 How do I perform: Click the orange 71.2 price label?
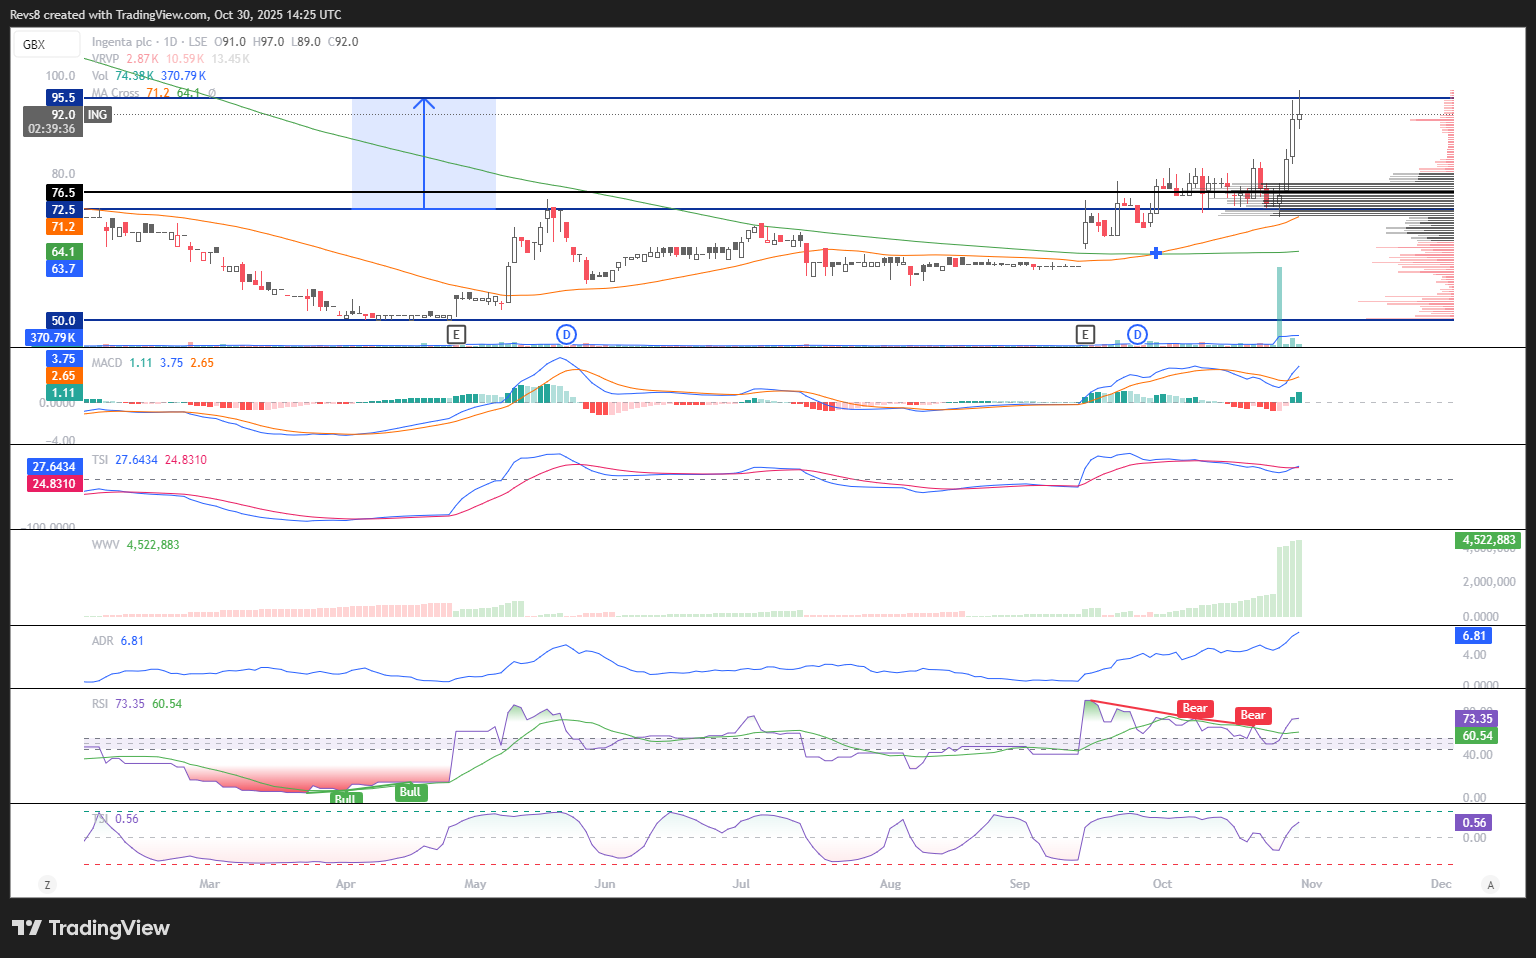(63, 227)
